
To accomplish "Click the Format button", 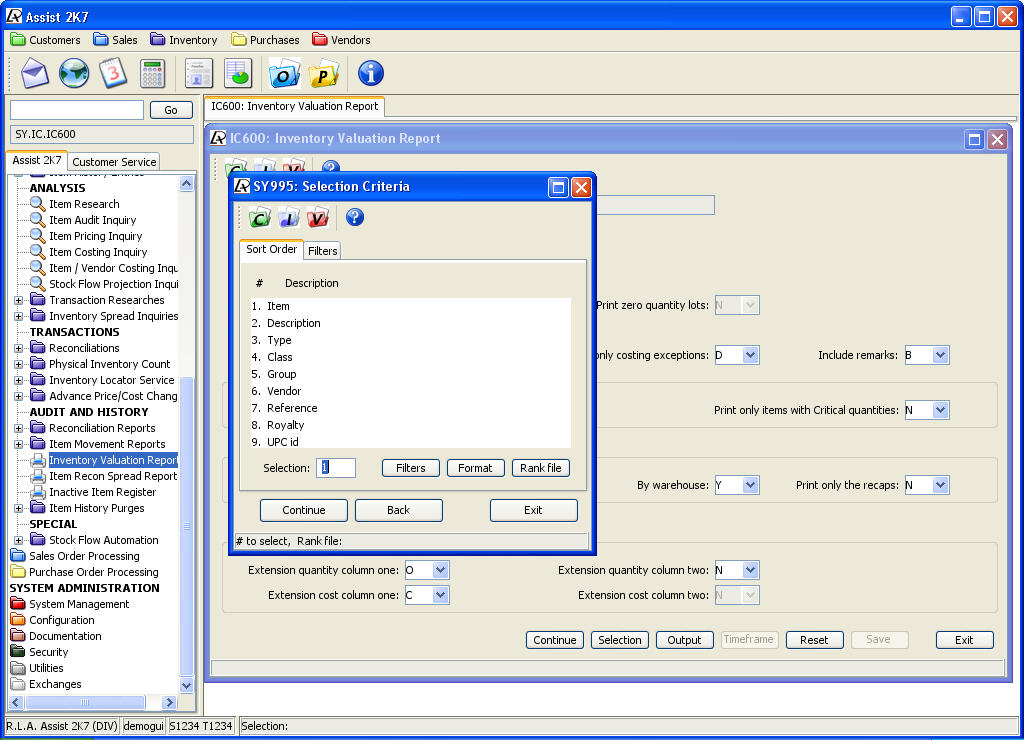I will (x=475, y=468).
